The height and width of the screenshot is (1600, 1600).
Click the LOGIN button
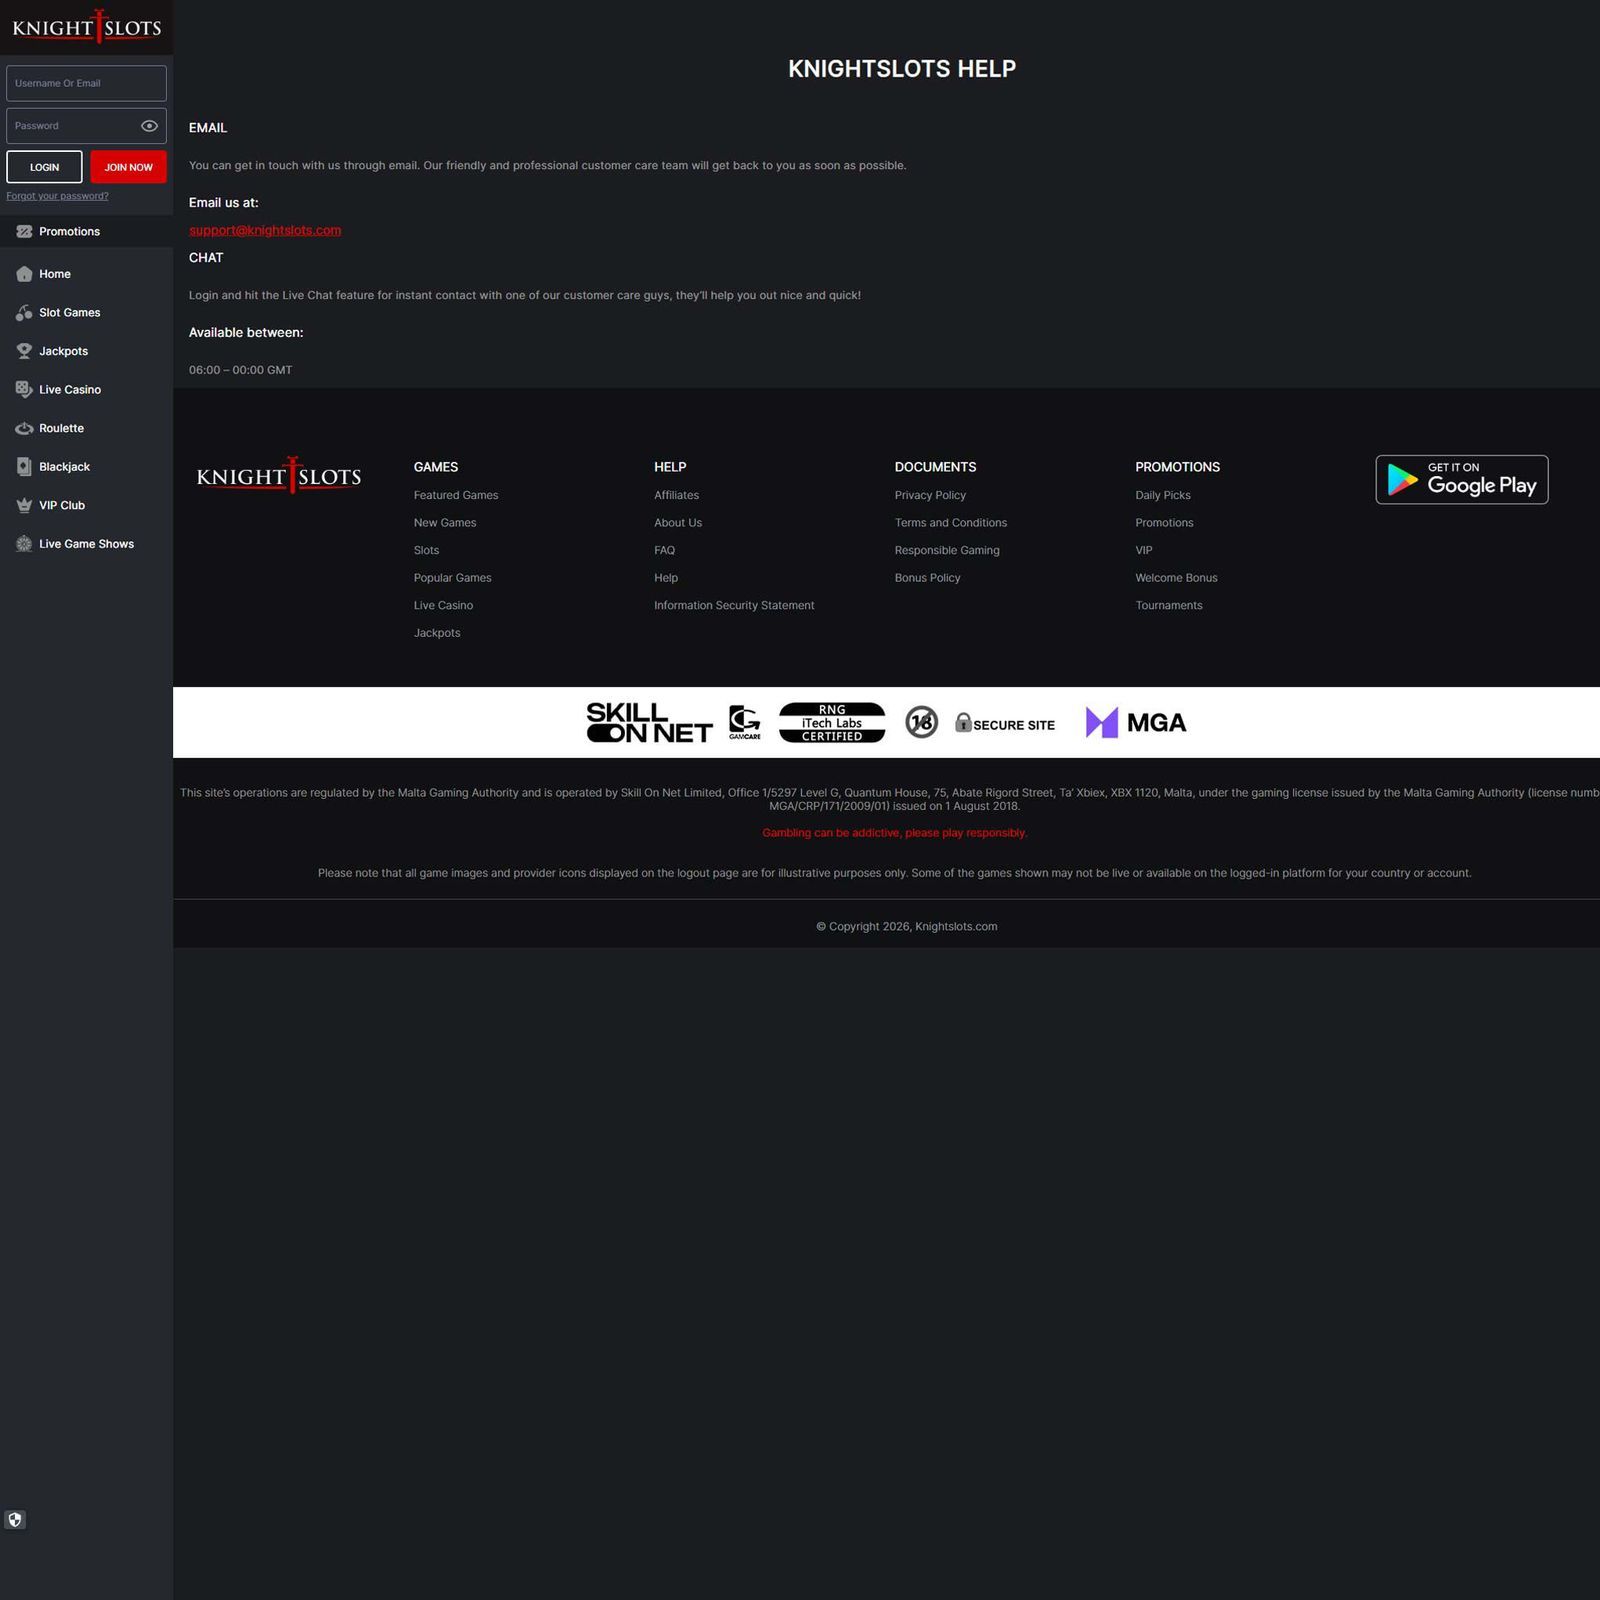tap(44, 167)
